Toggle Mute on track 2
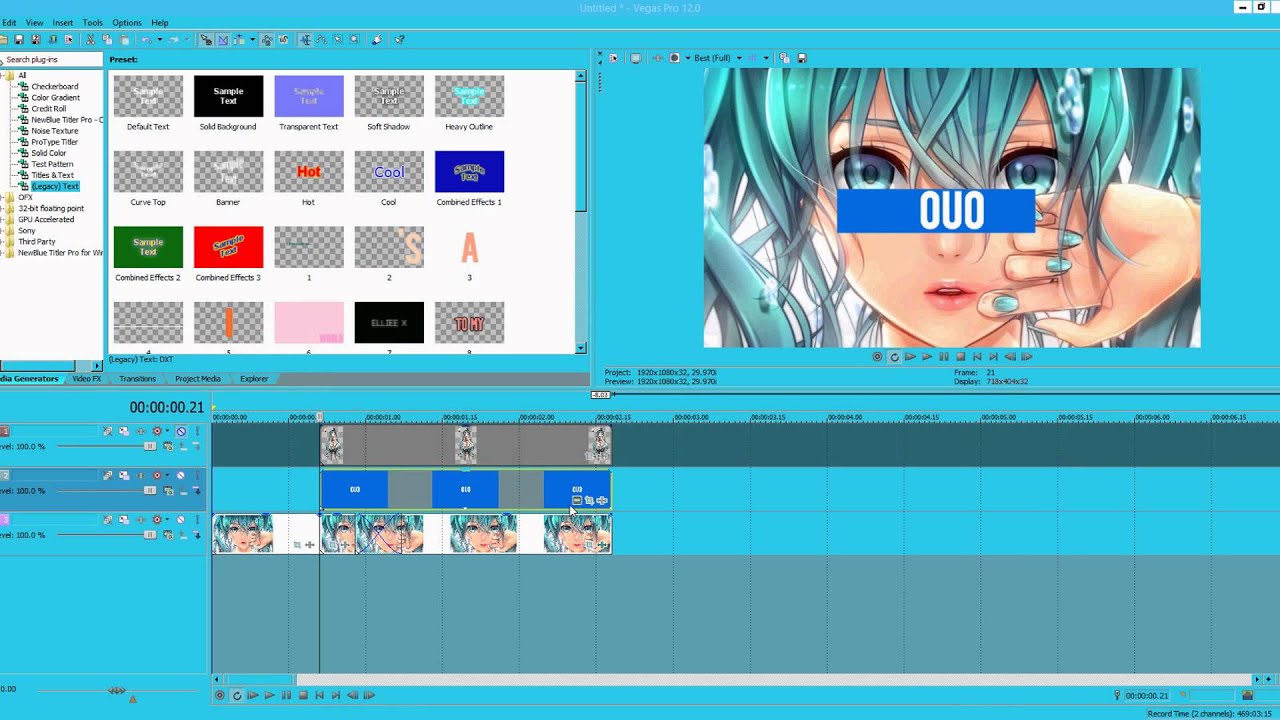Image resolution: width=1280 pixels, height=720 pixels. click(181, 476)
